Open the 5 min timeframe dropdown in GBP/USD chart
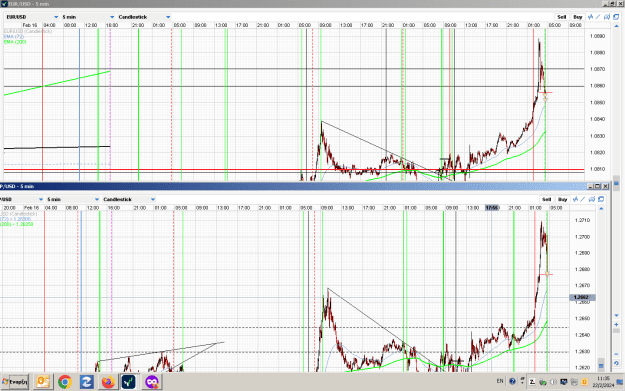The width and height of the screenshot is (625, 391). (x=73, y=199)
